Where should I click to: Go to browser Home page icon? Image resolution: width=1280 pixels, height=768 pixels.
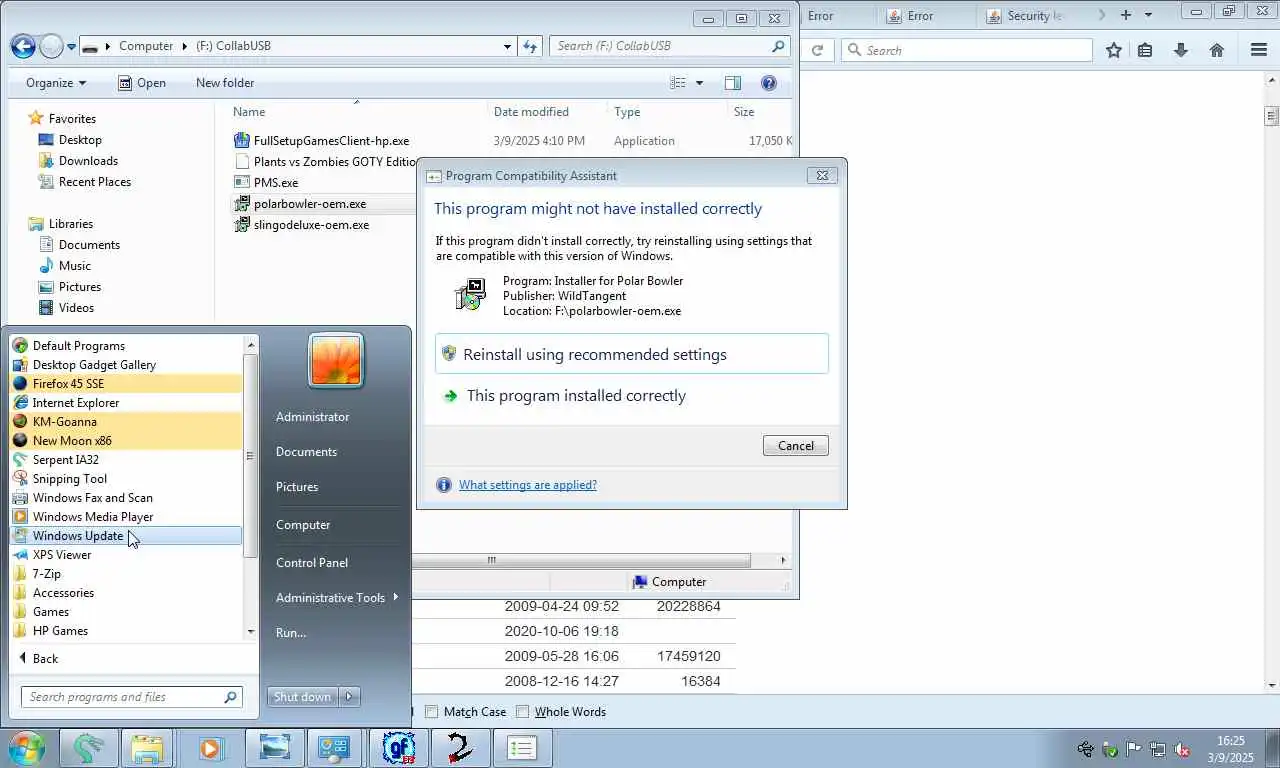point(1217,50)
